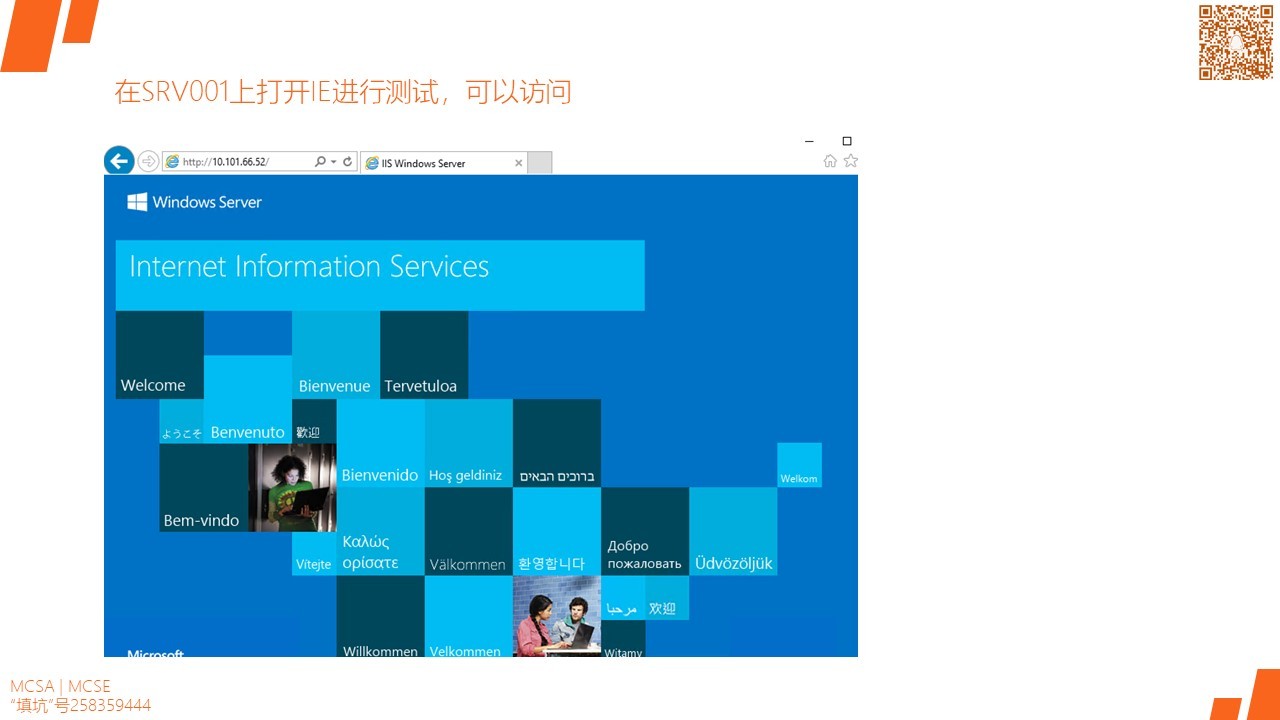
Task: Click the Välkommen tile
Action: [x=468, y=532]
